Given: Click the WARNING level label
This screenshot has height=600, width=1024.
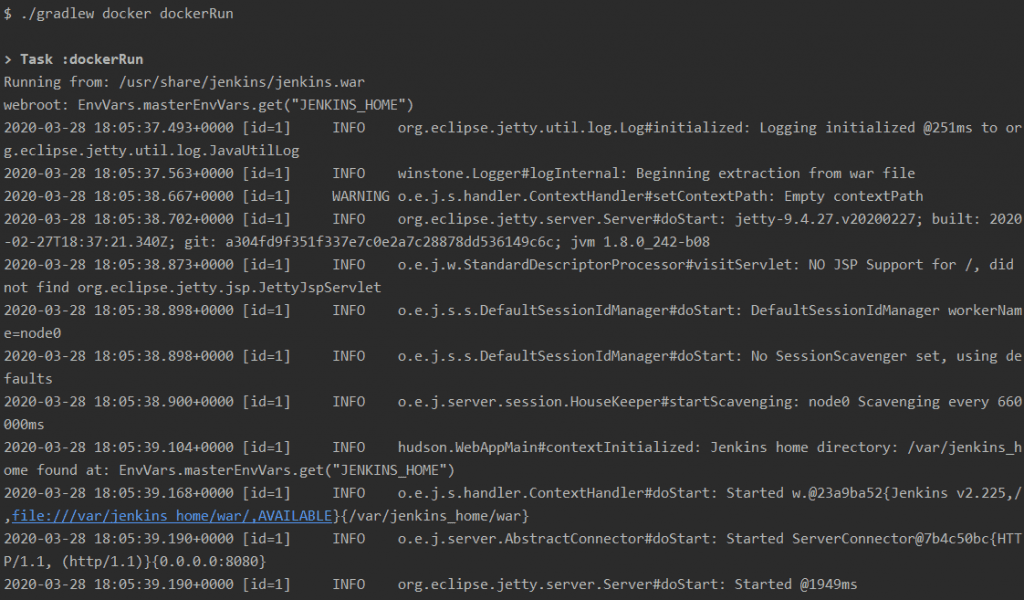Looking at the screenshot, I should point(361,196).
